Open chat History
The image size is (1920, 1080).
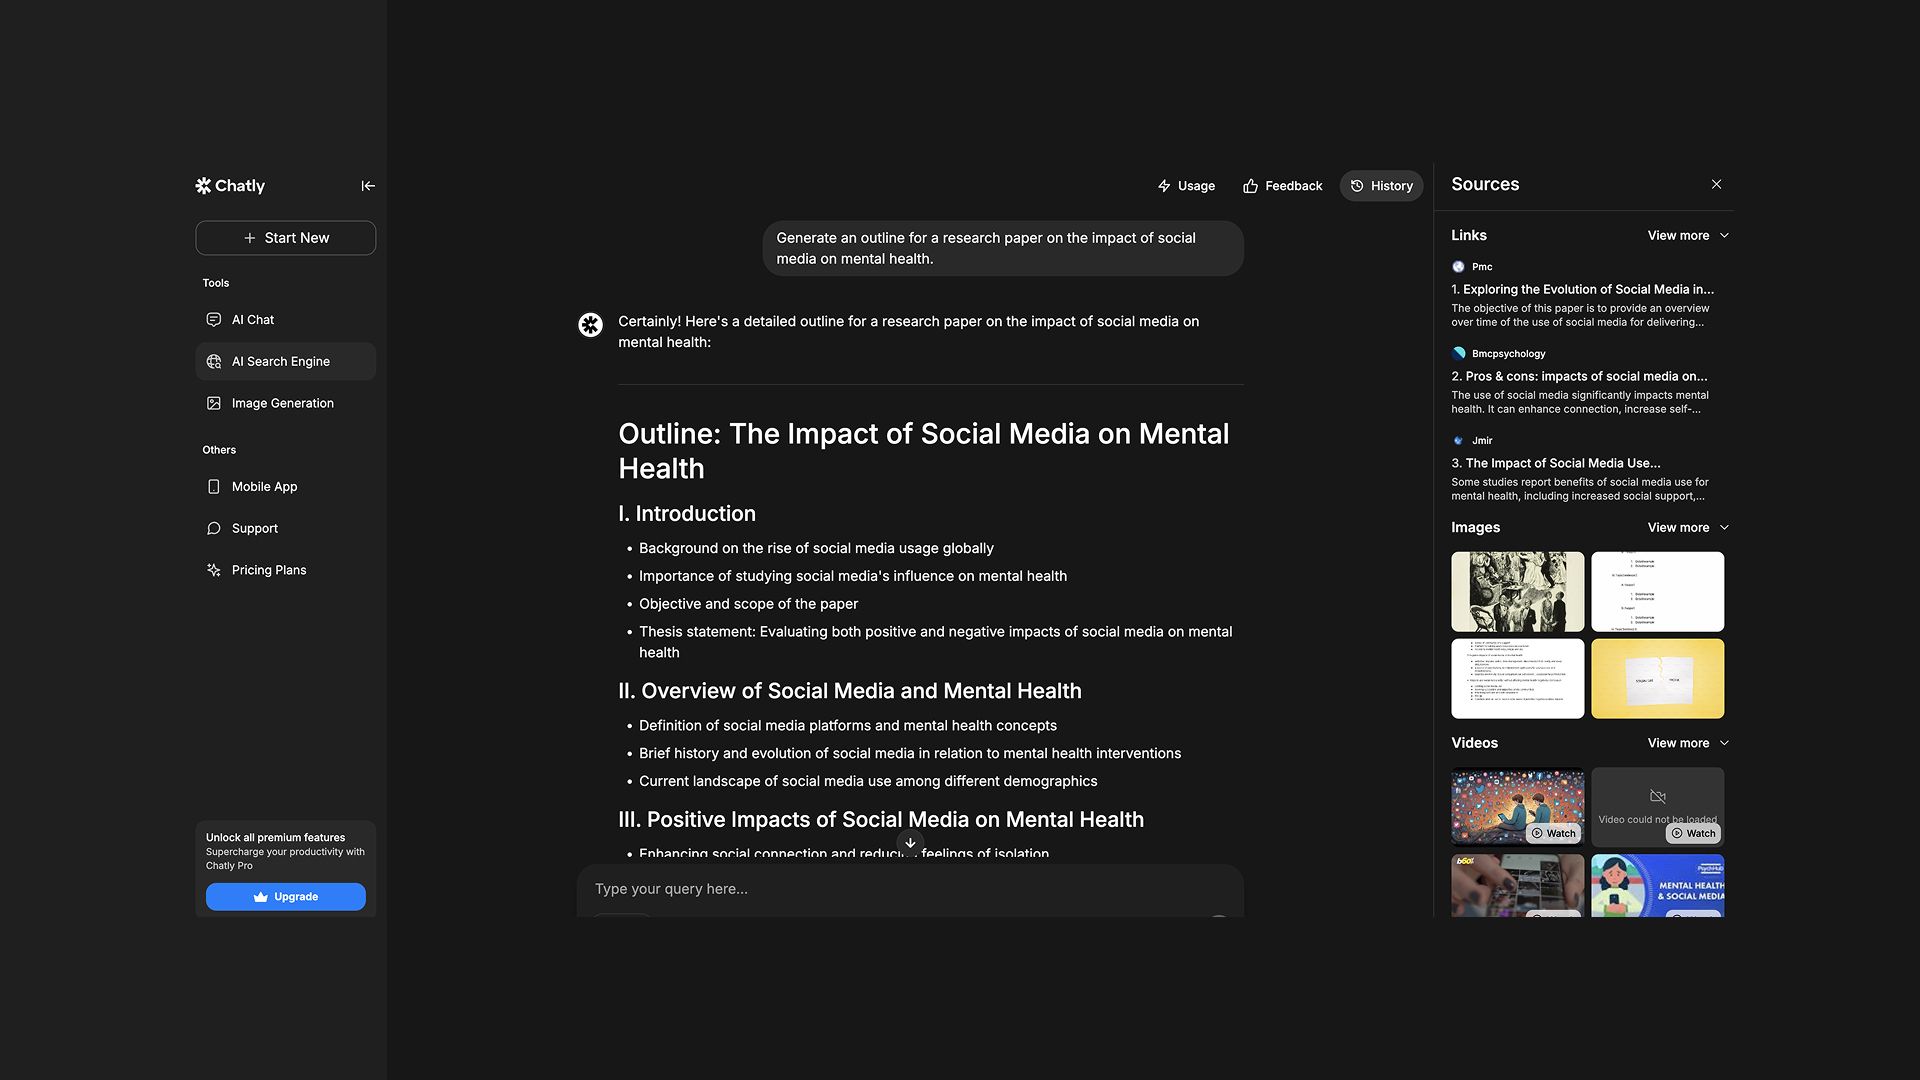pos(1381,186)
